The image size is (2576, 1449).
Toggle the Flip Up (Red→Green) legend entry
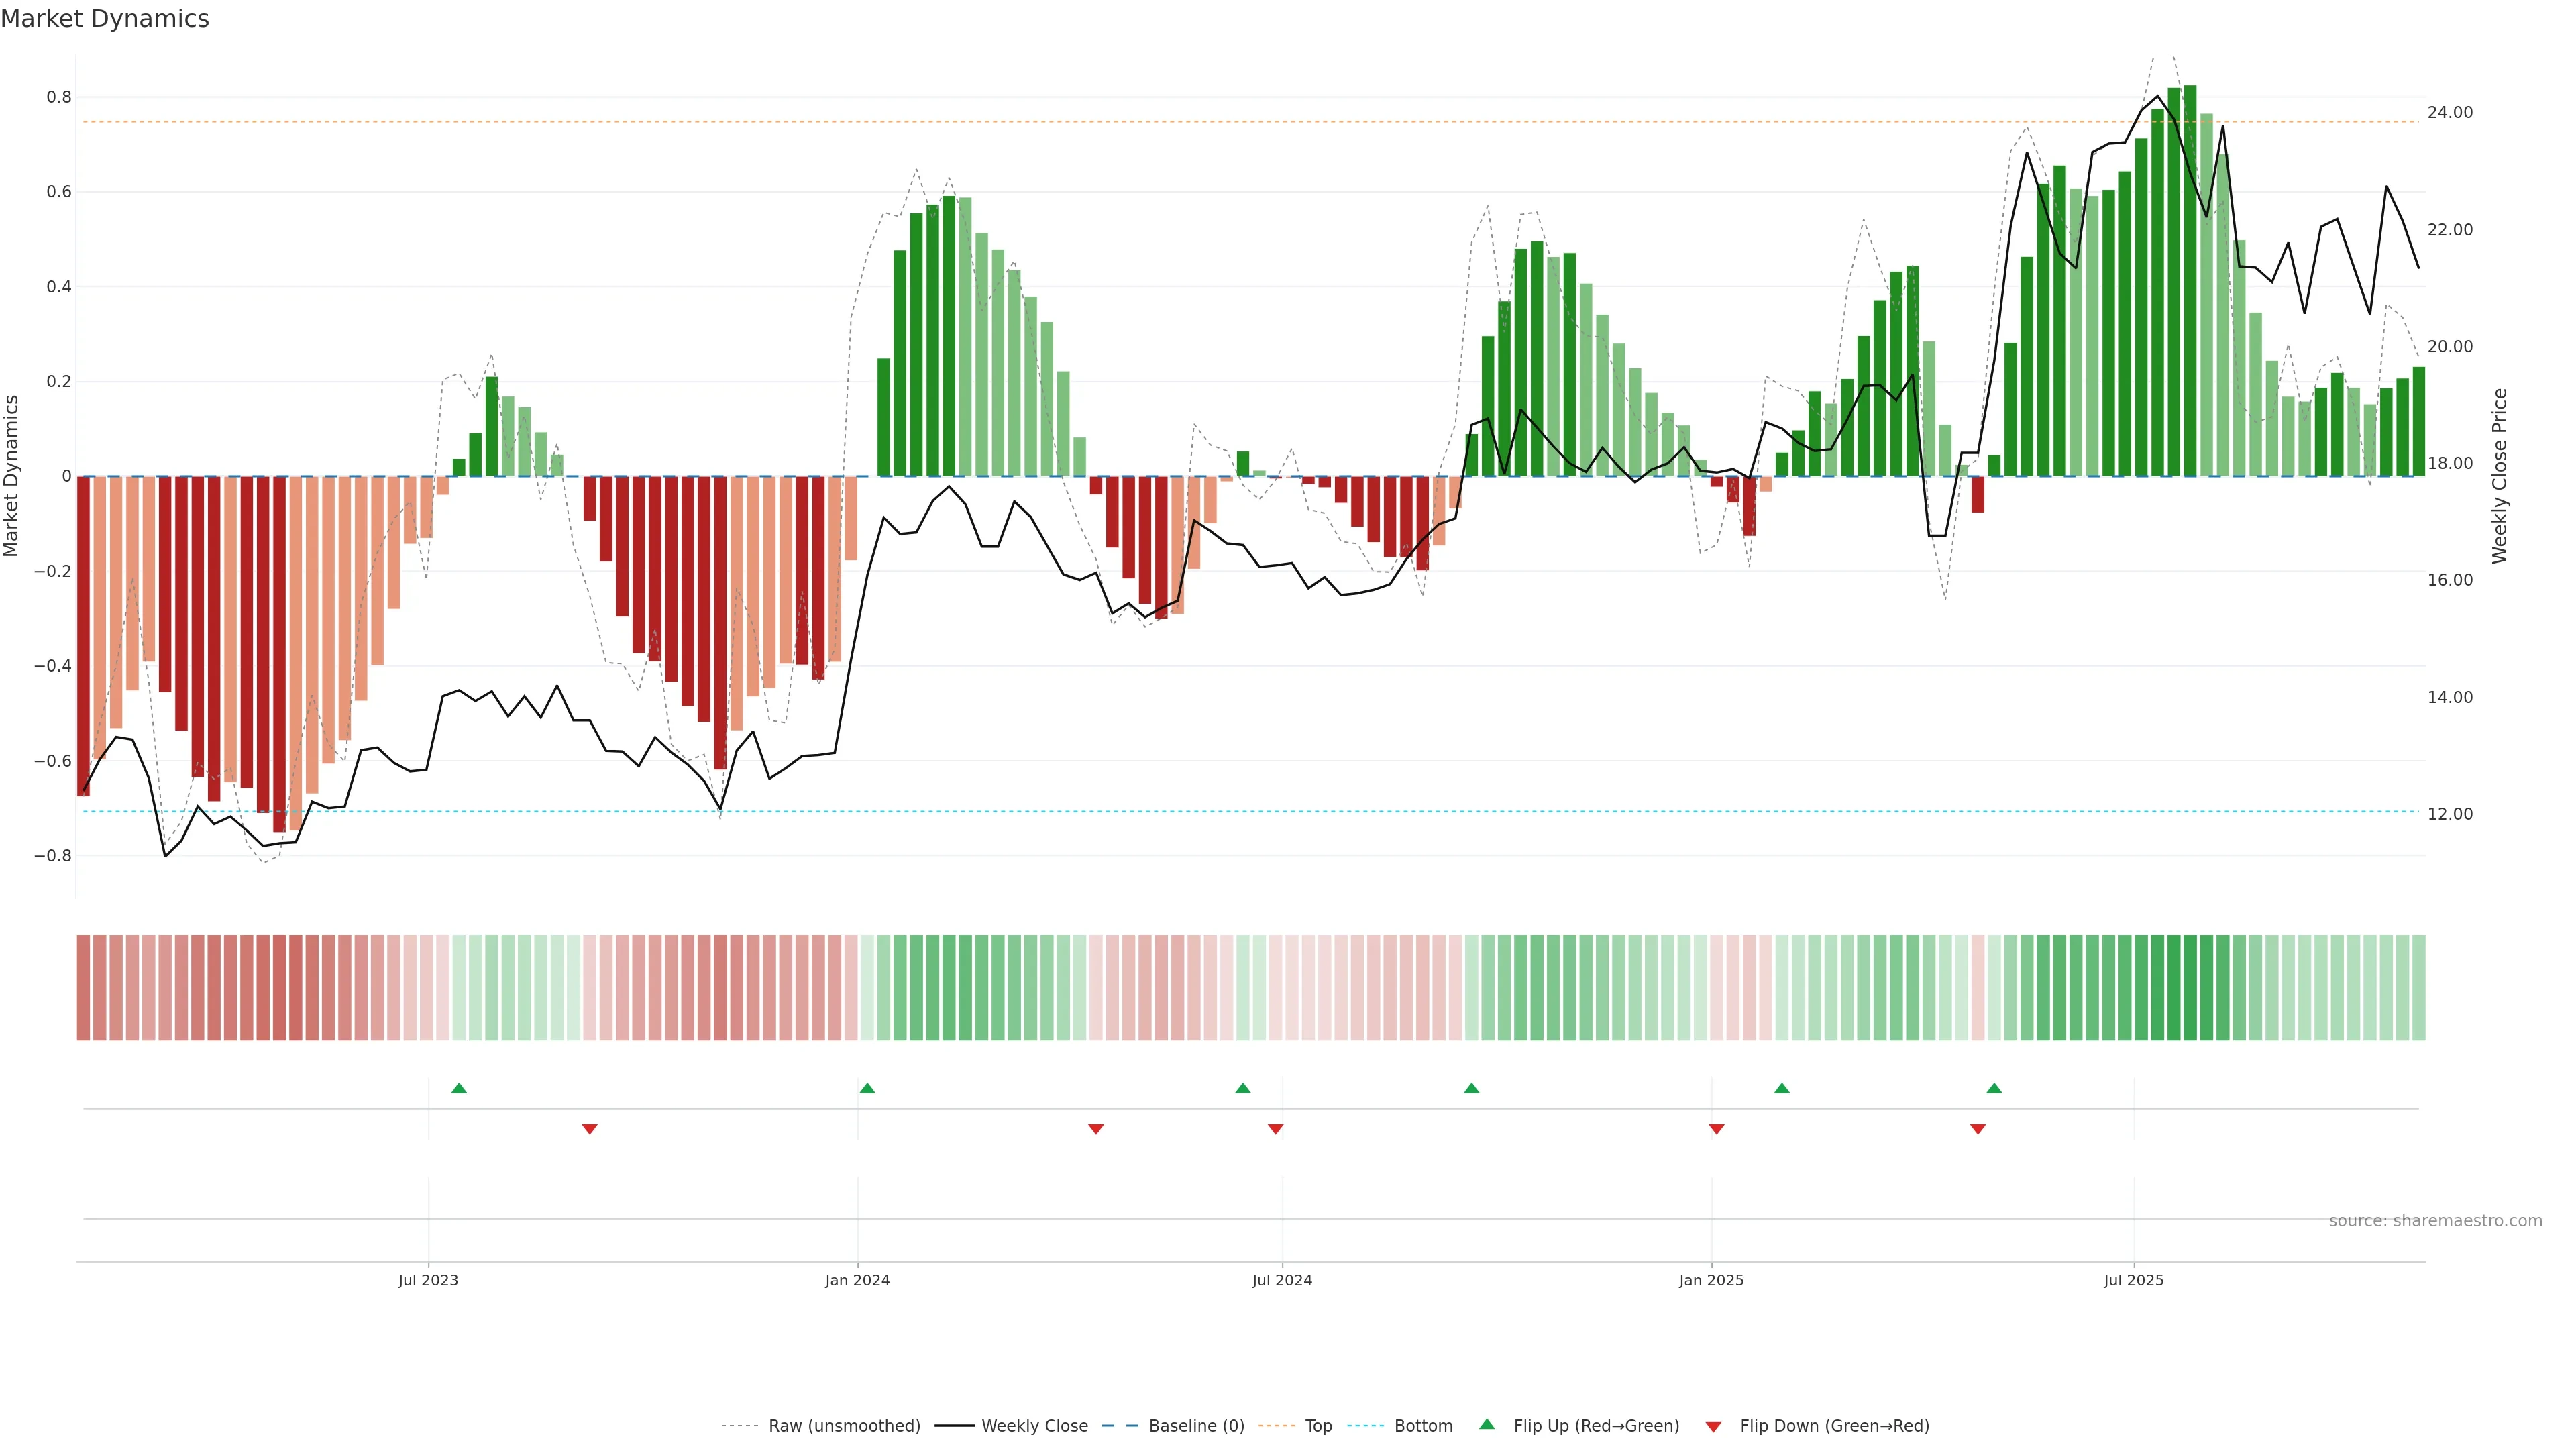coord(1596,1426)
